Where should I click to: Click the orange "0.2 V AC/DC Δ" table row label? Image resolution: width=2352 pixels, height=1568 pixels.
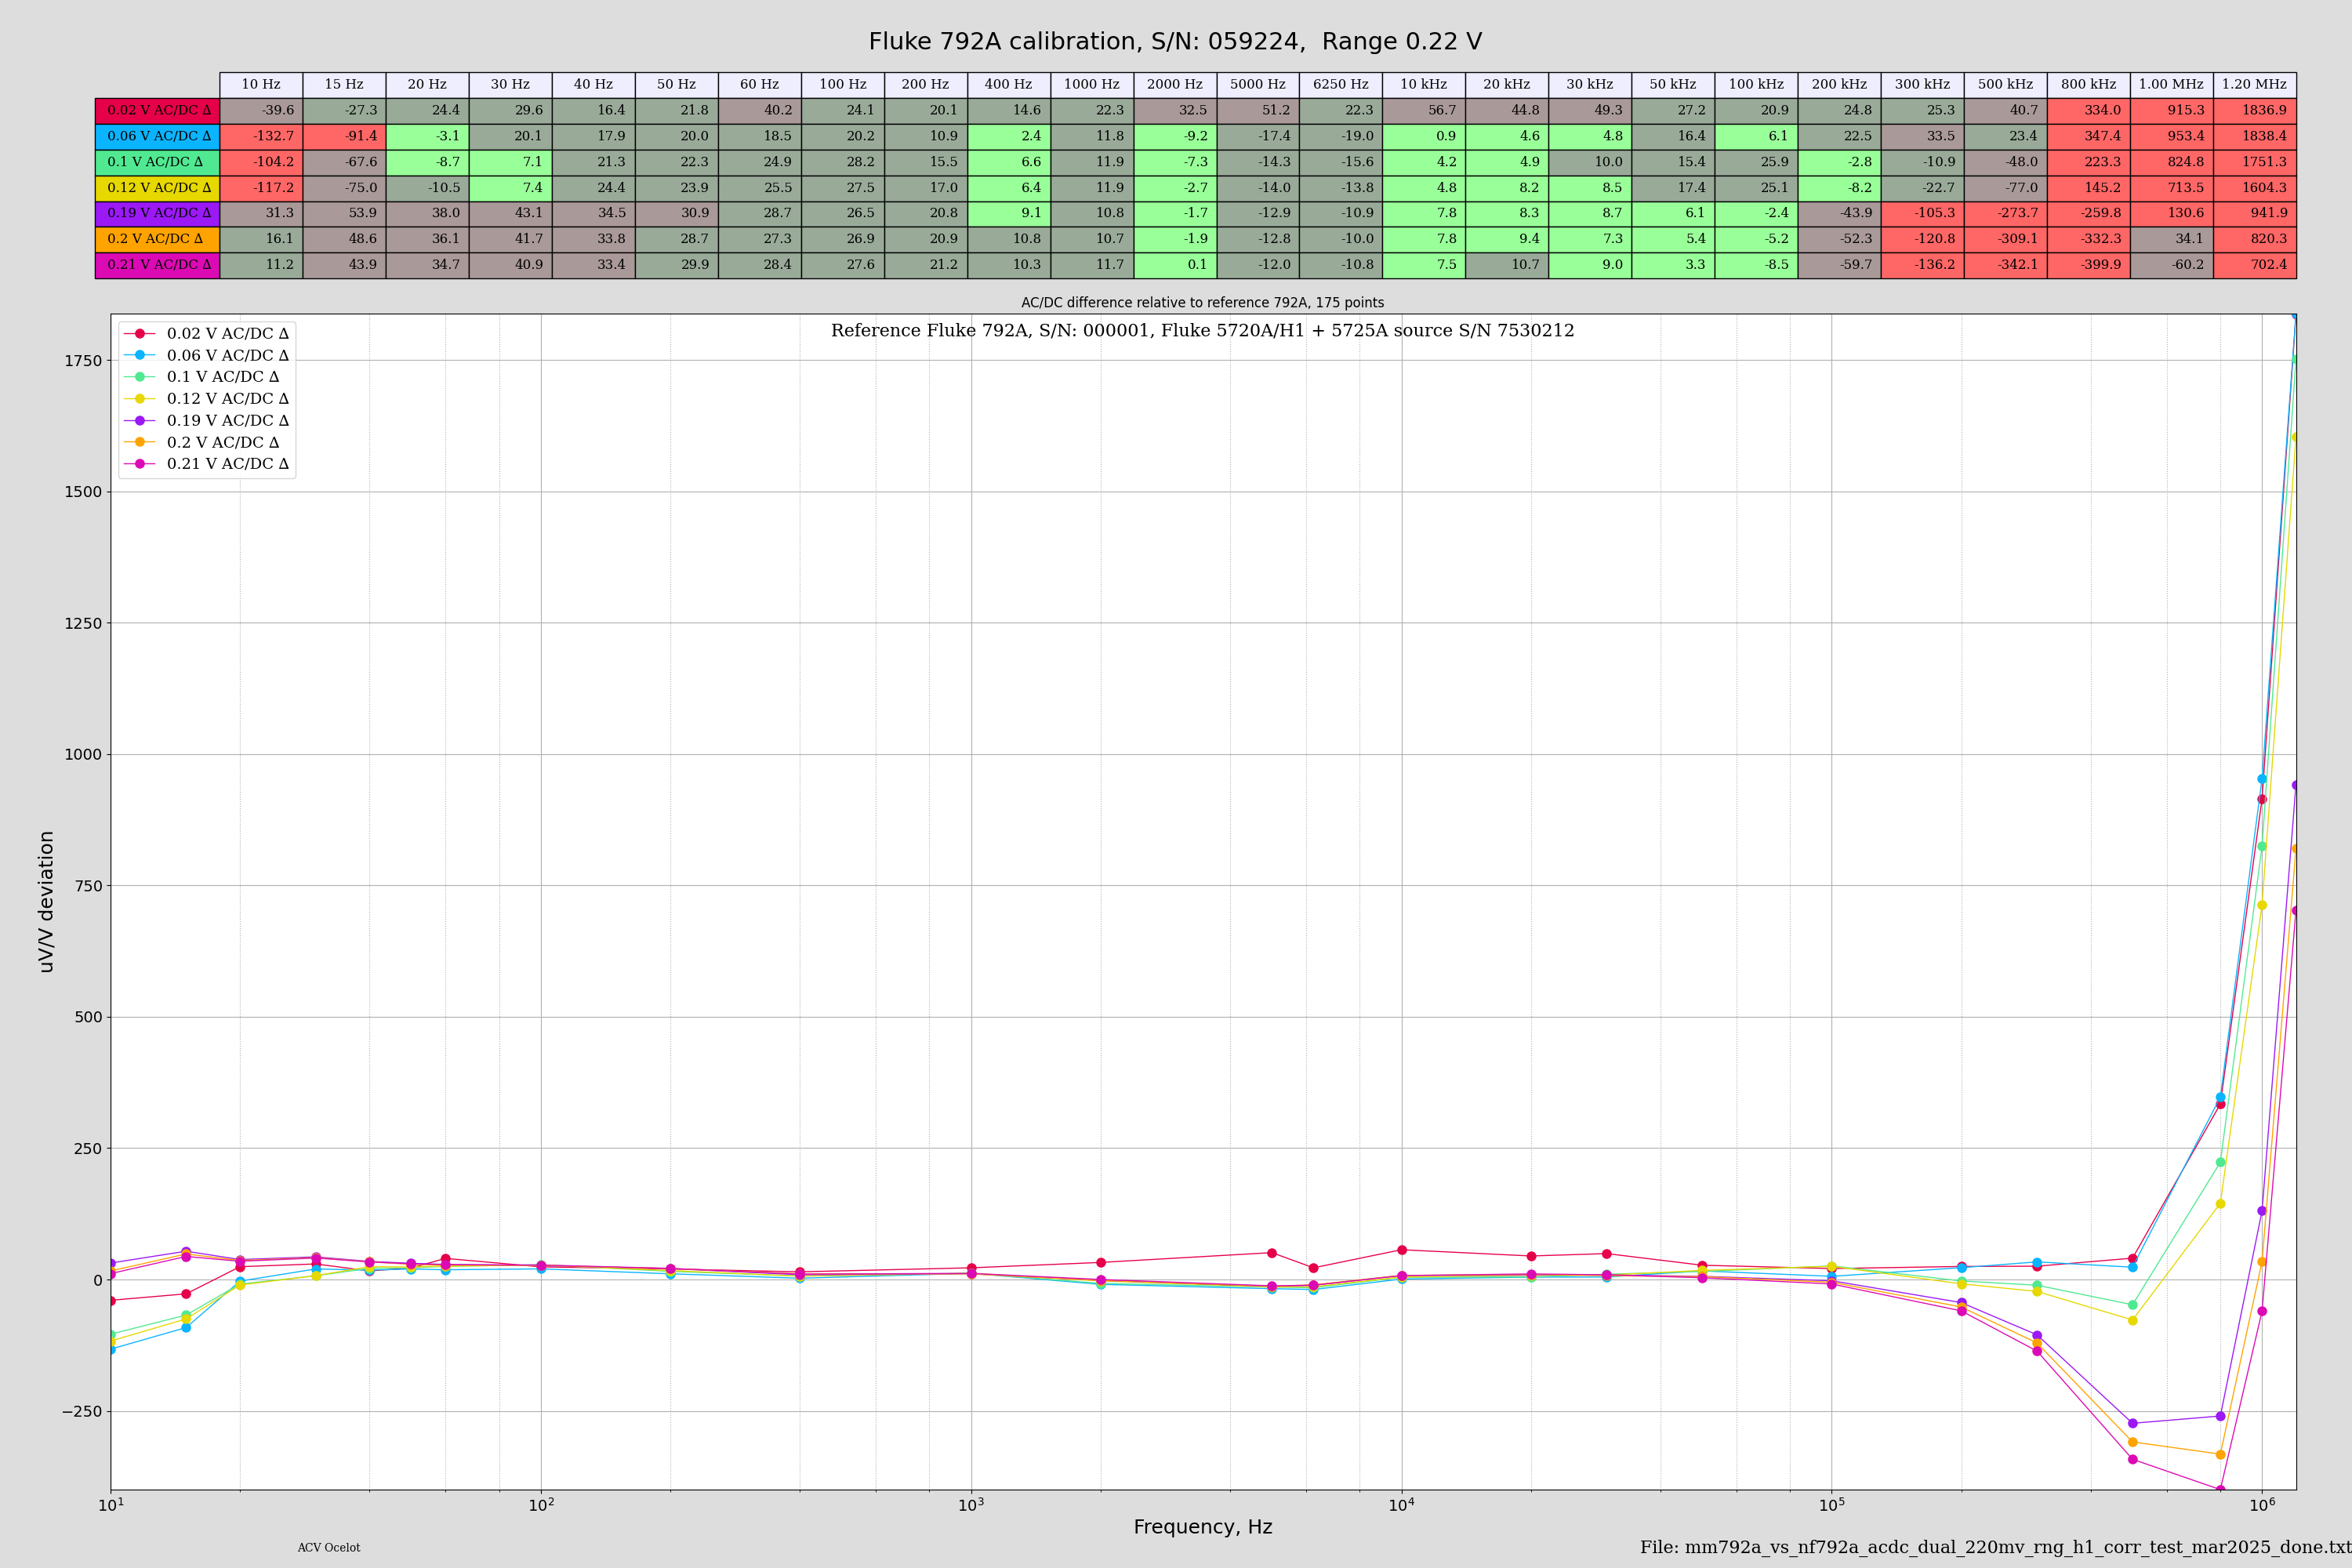click(x=158, y=239)
